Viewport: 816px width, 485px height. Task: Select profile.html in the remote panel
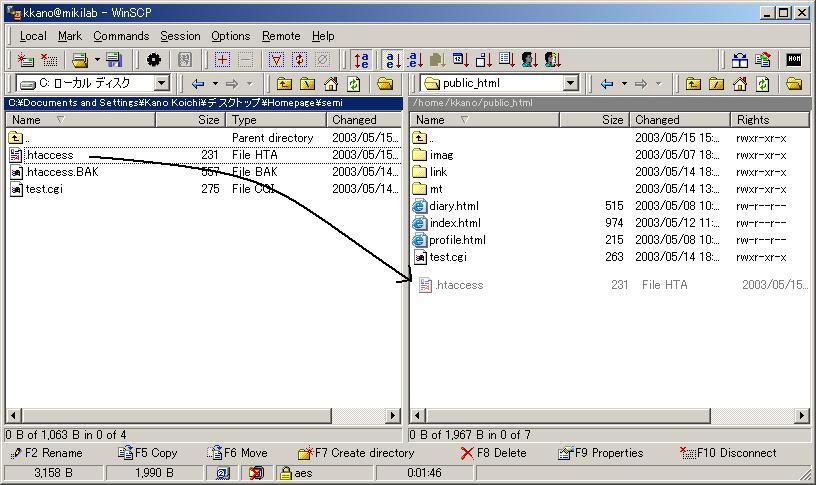coord(457,240)
